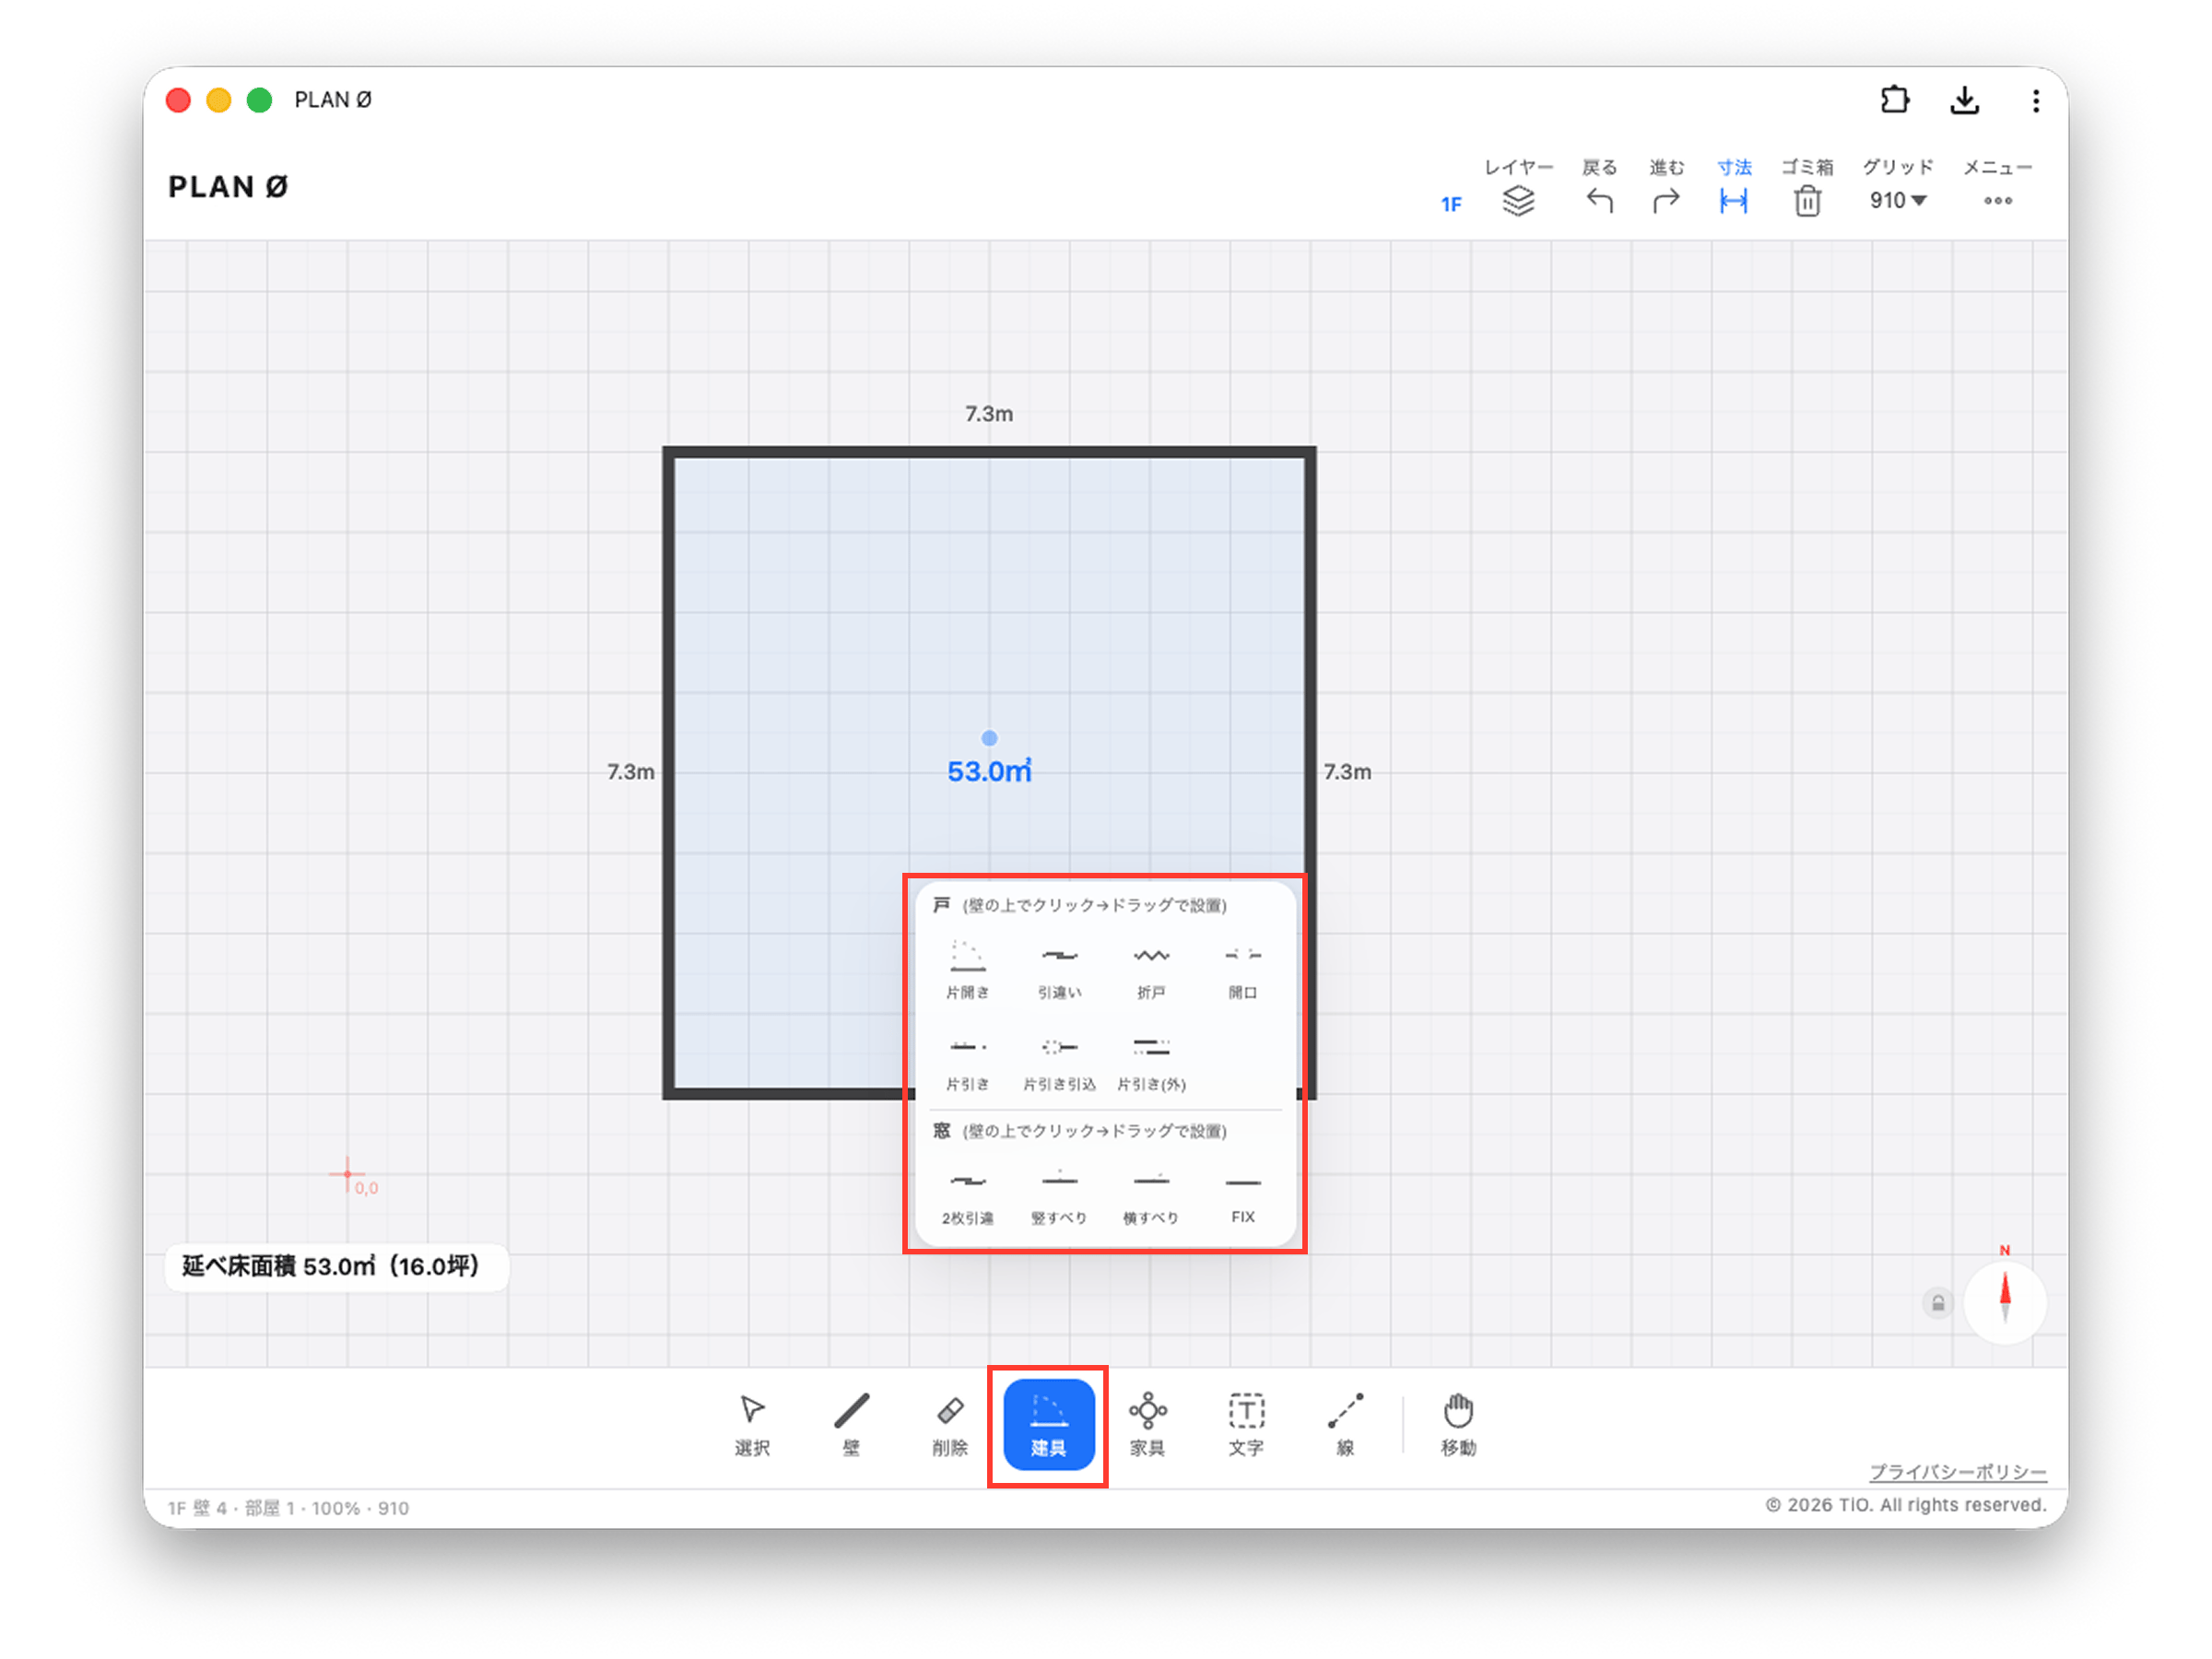
Task: Select the 文字 text tool
Action: (1246, 1424)
